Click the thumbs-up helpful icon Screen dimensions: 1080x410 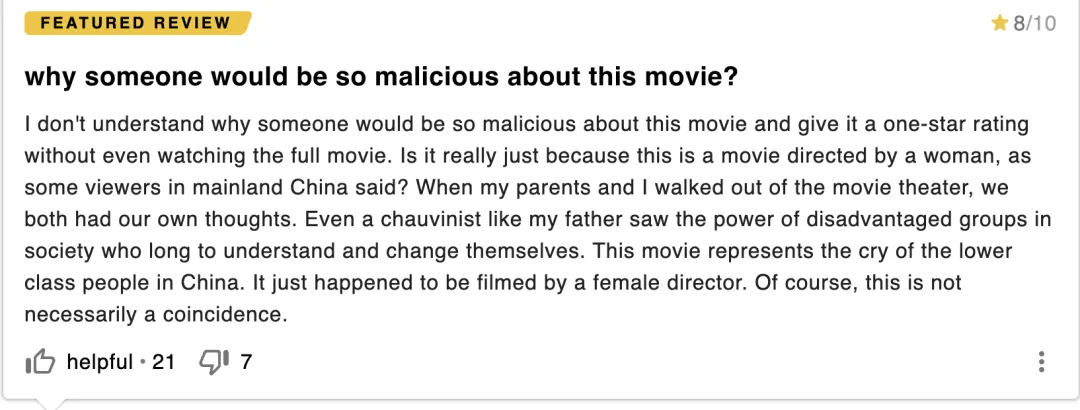pos(40,362)
